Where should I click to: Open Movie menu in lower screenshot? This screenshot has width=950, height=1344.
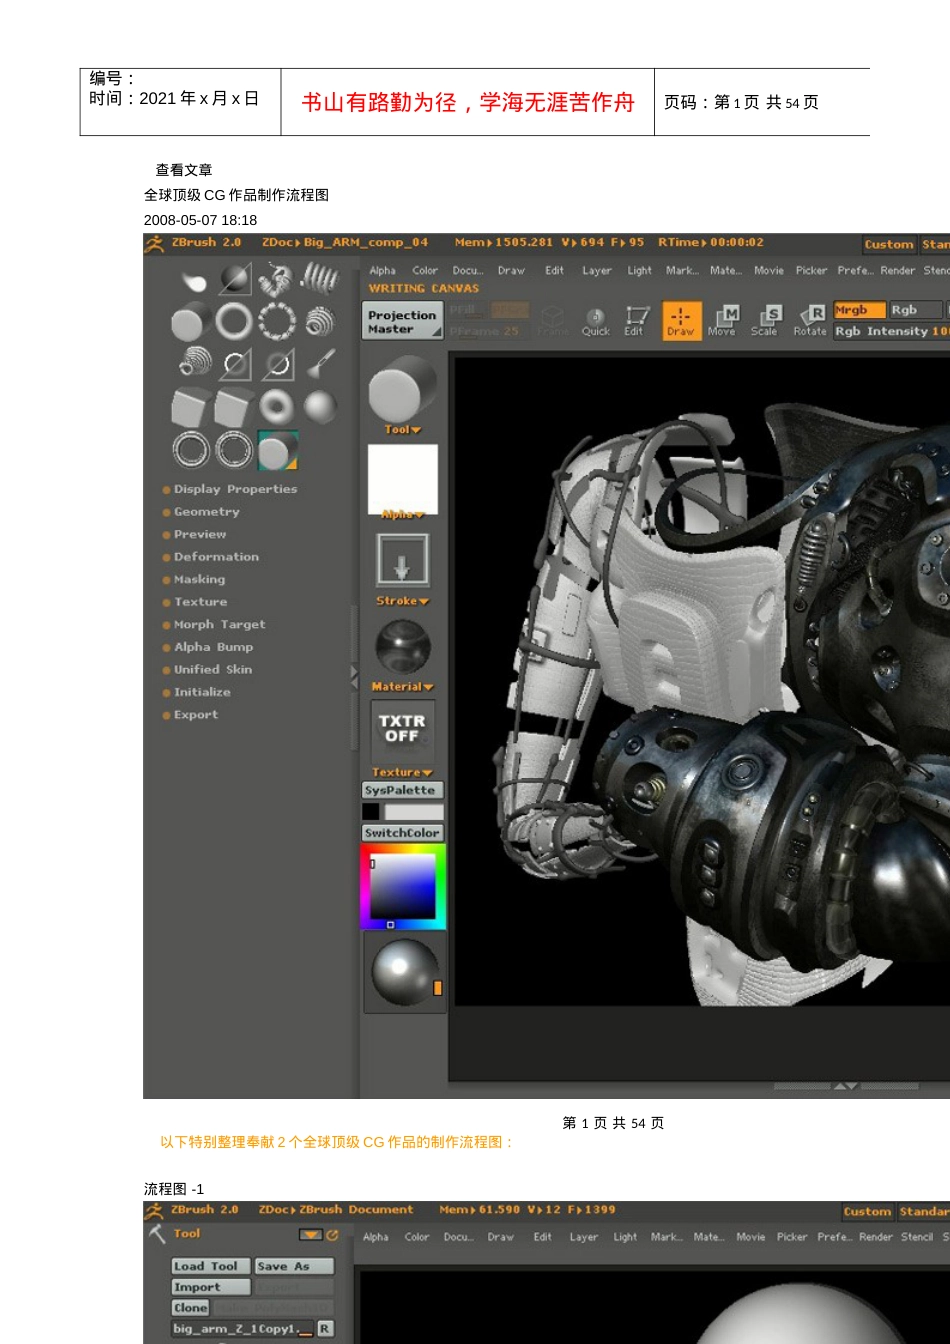coord(751,1237)
